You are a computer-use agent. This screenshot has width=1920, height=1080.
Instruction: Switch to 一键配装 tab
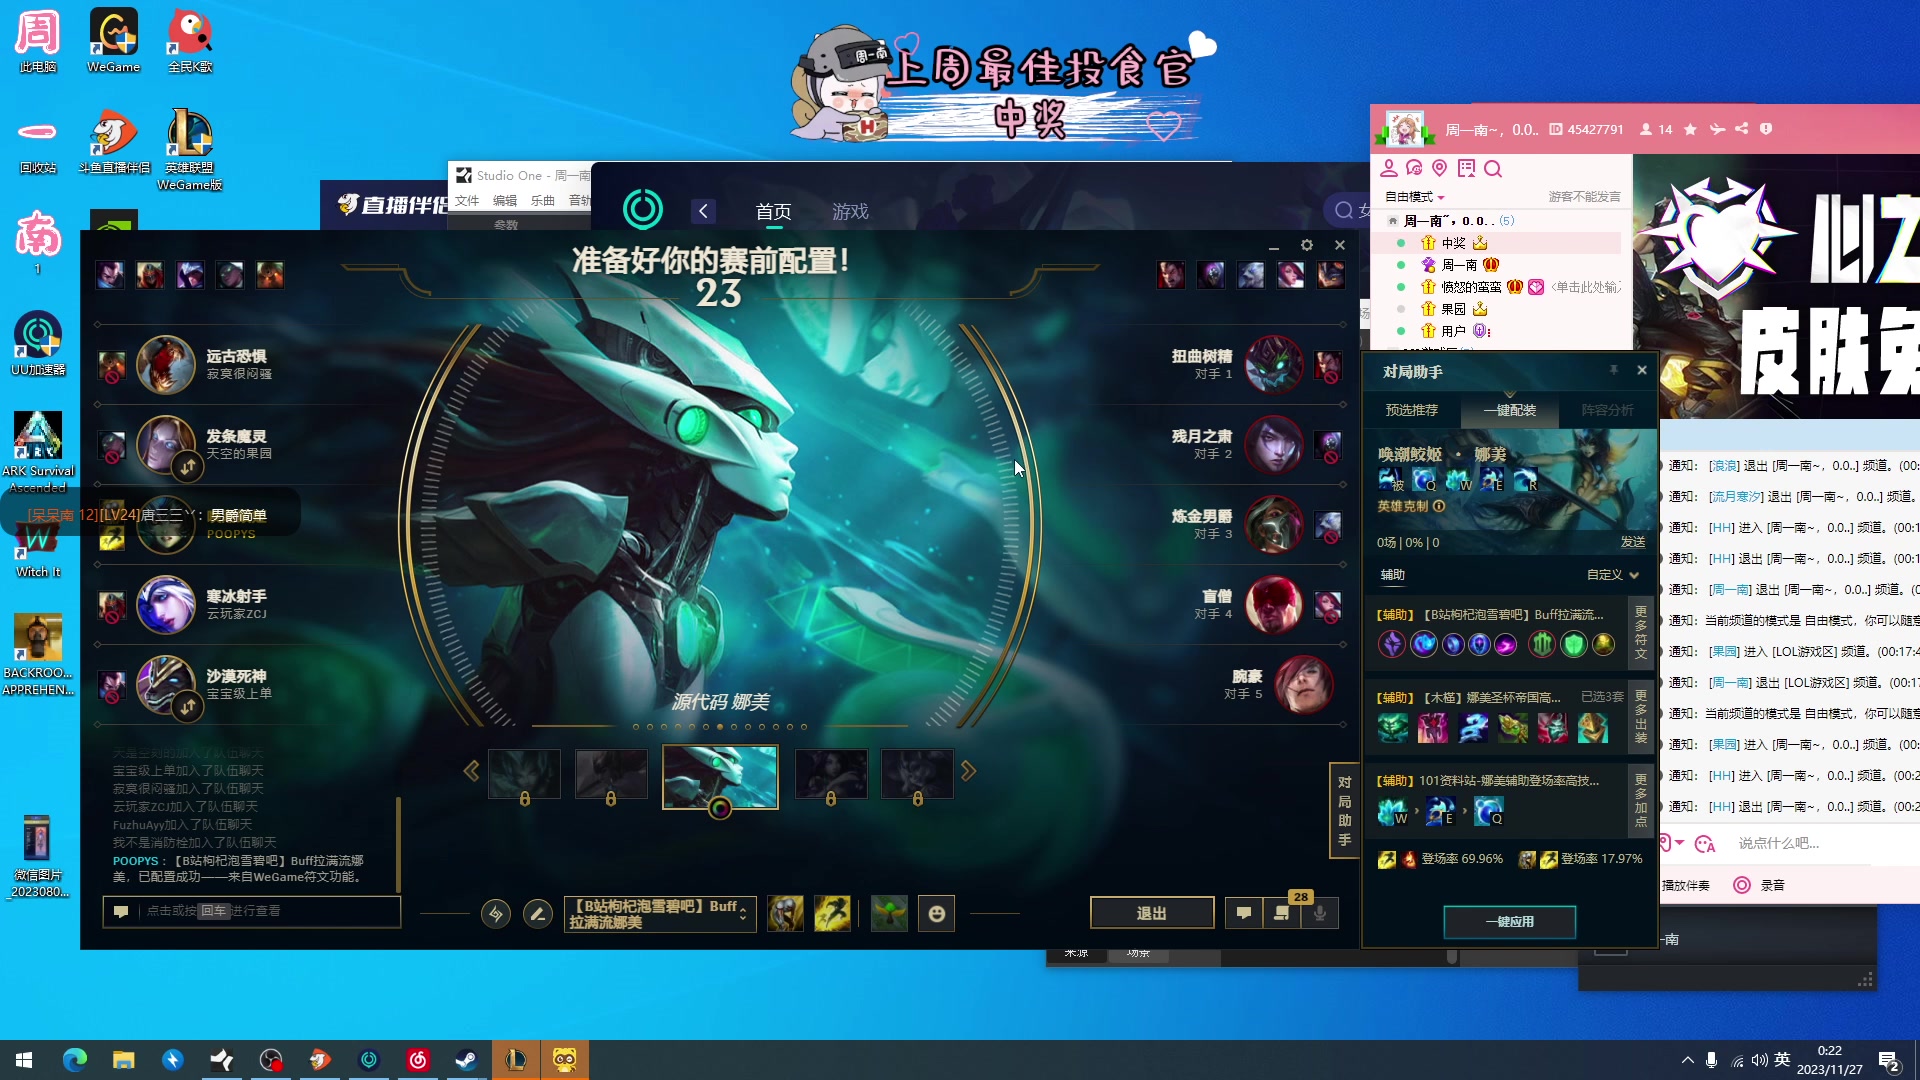(x=1509, y=410)
